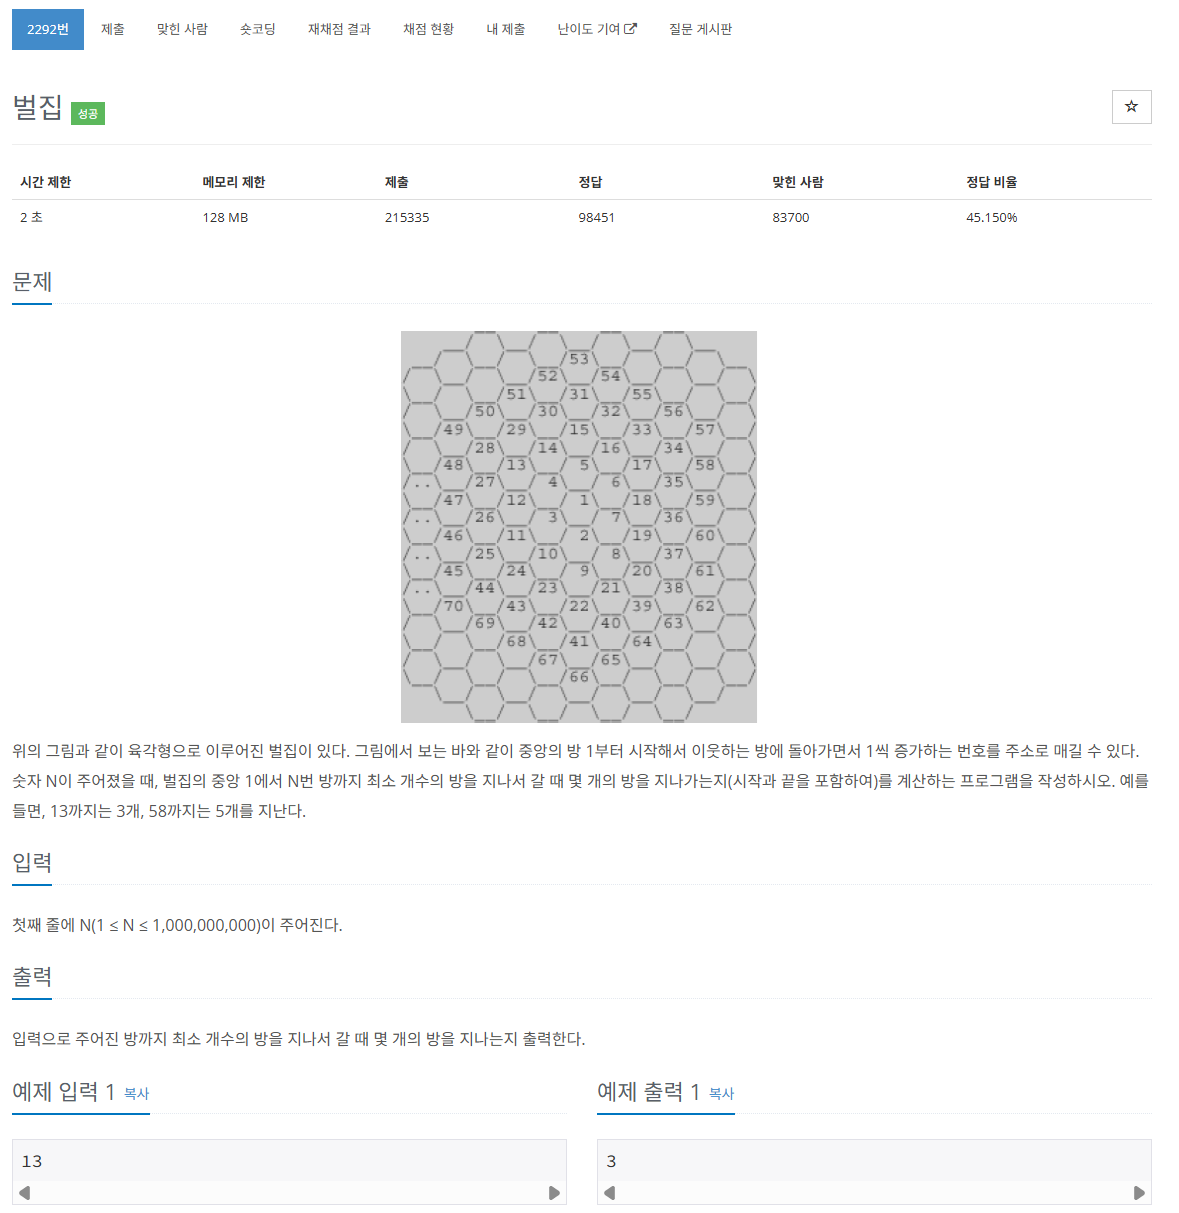Click the sample output box showing 3
Screen dimensions: 1179x1213
coord(874,1161)
